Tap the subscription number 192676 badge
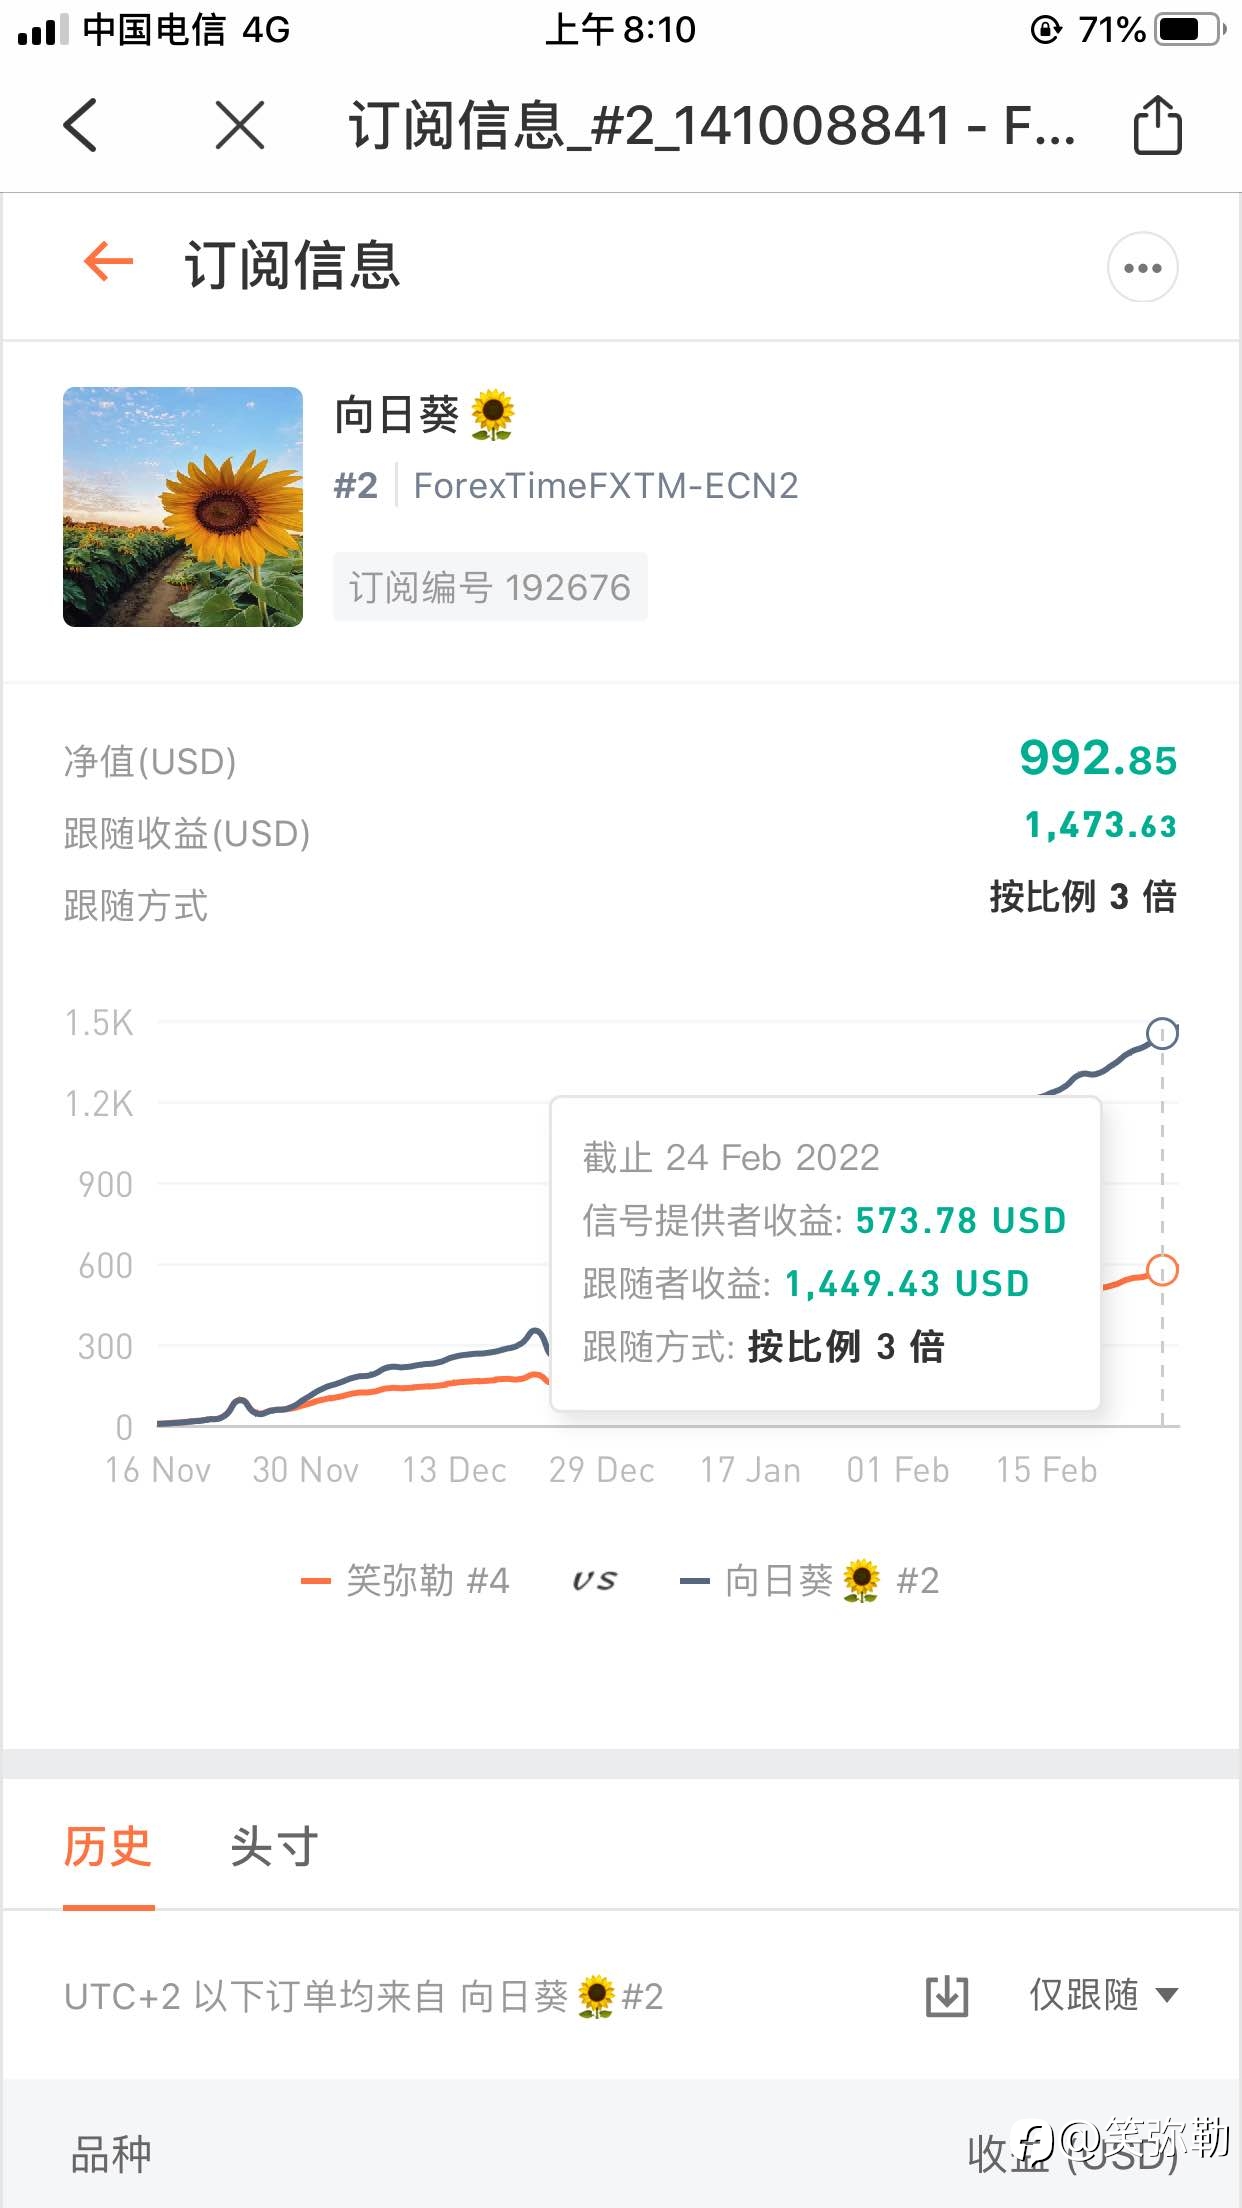The width and height of the screenshot is (1242, 2208). coord(490,587)
